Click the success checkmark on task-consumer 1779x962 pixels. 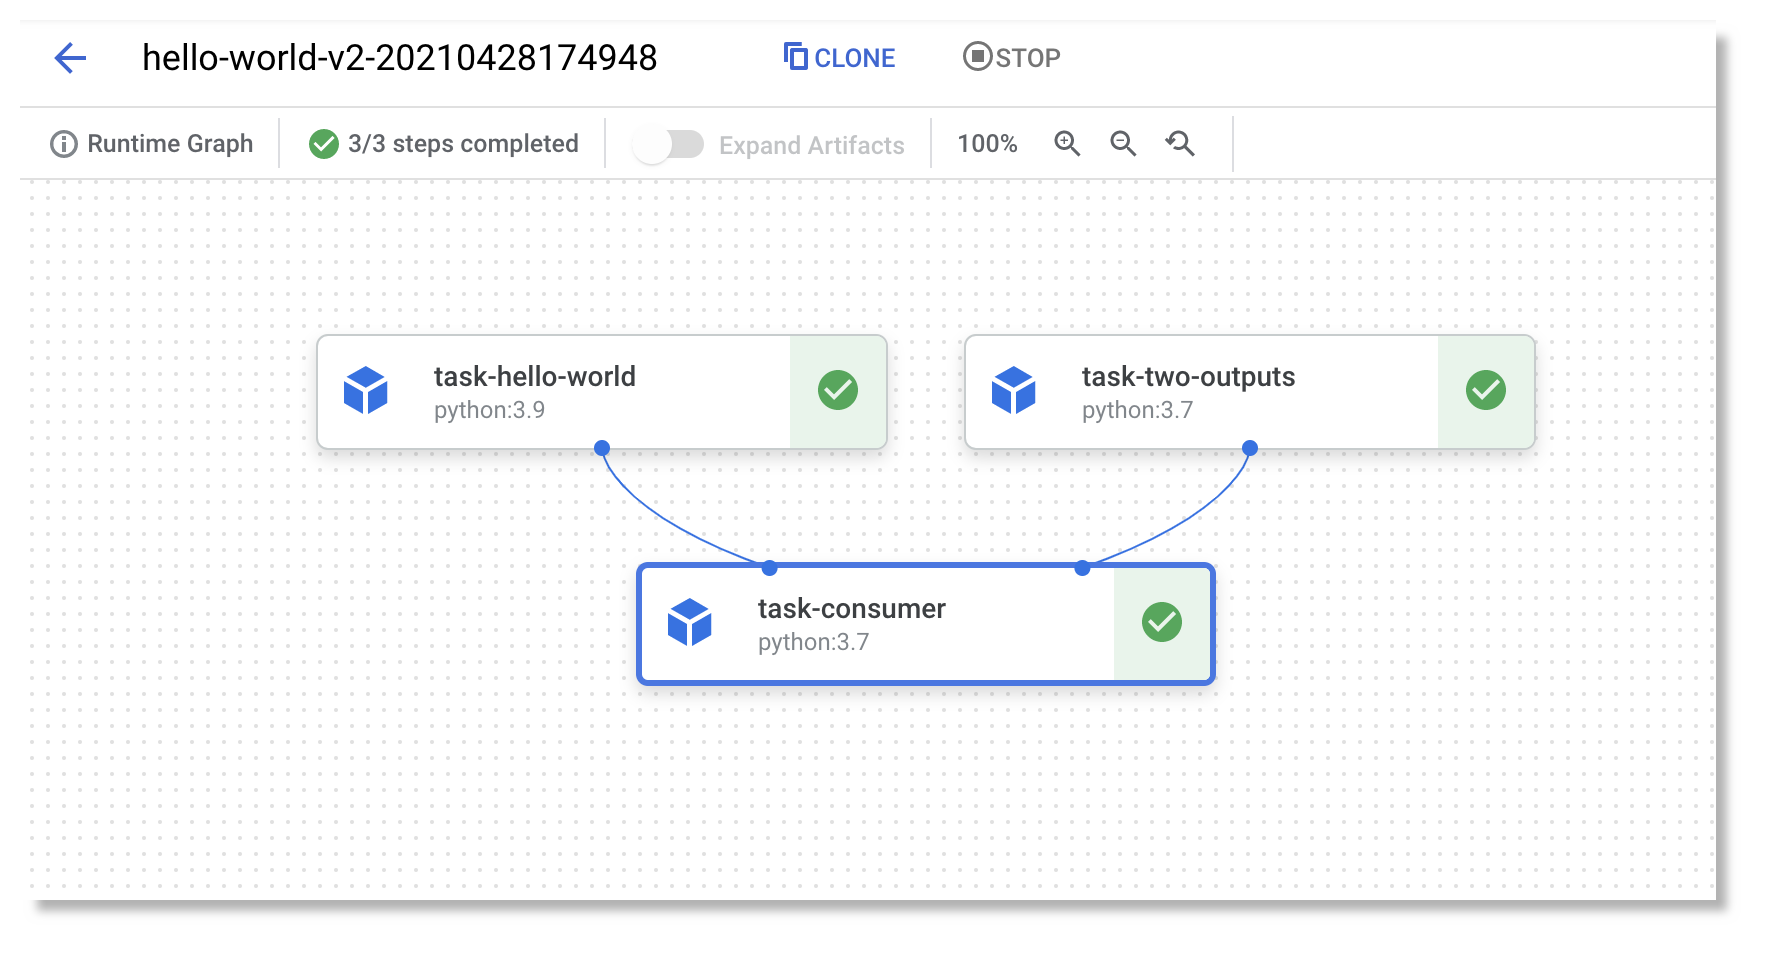point(1160,622)
